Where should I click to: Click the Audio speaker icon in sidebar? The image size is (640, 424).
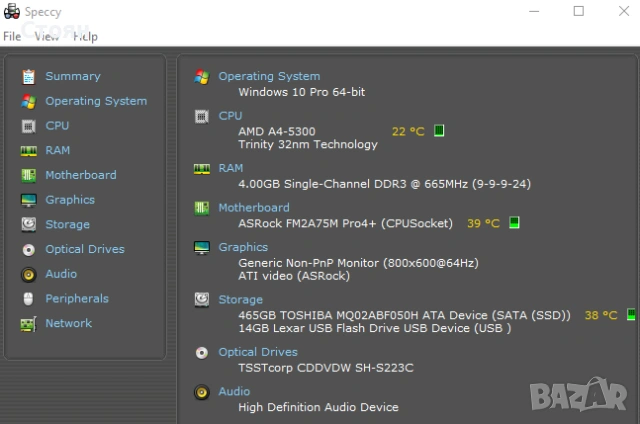[29, 275]
